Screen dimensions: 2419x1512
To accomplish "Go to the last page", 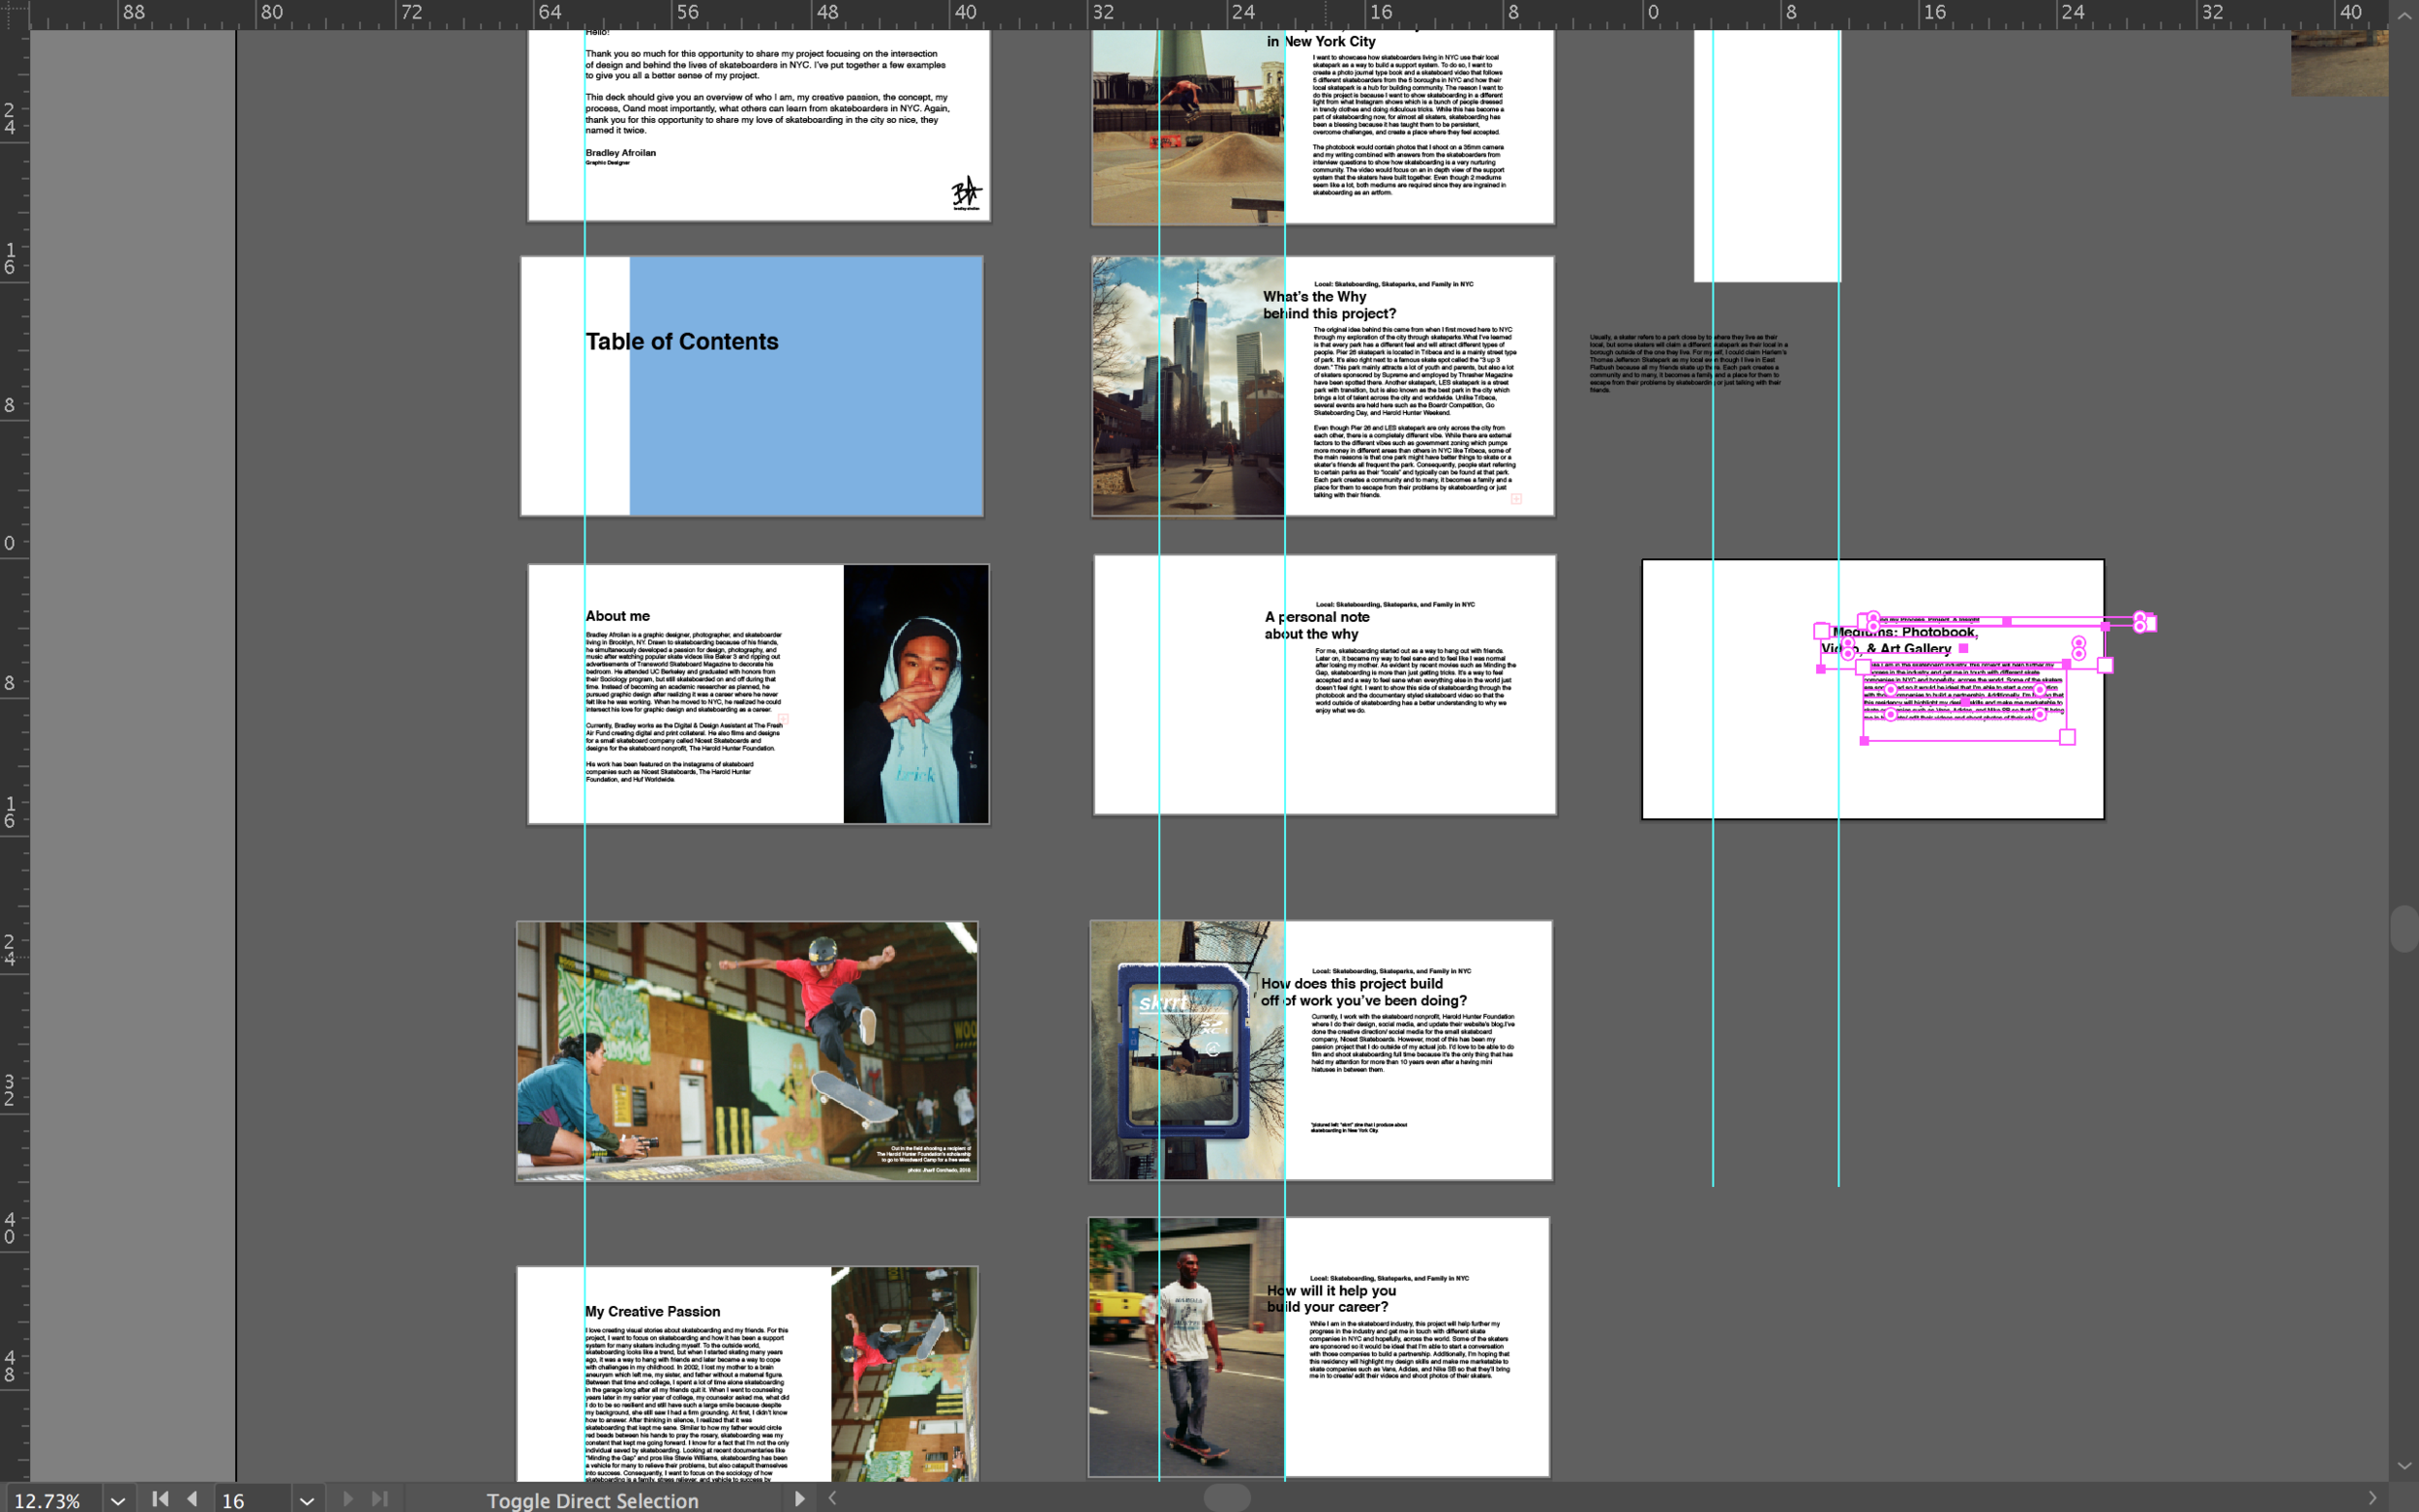I will click(x=380, y=1498).
